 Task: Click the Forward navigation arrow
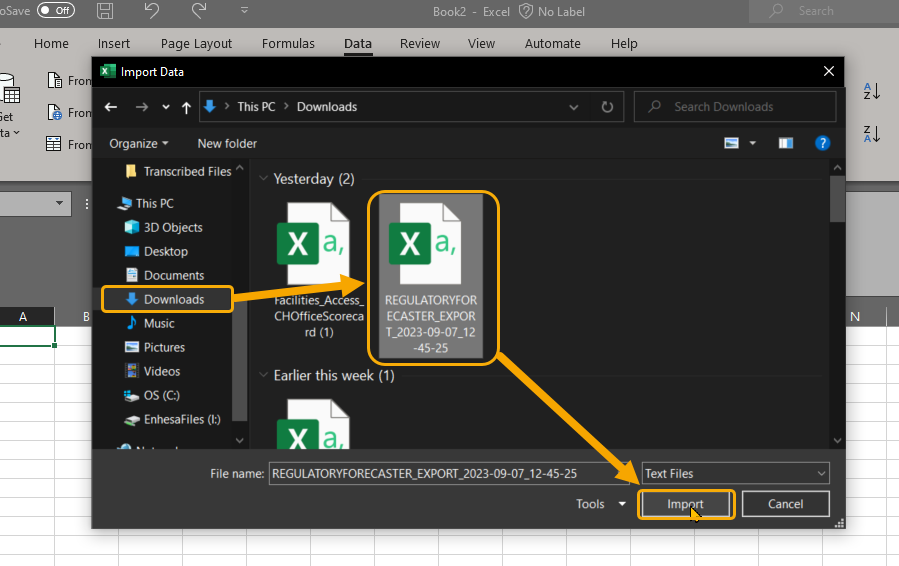142,107
